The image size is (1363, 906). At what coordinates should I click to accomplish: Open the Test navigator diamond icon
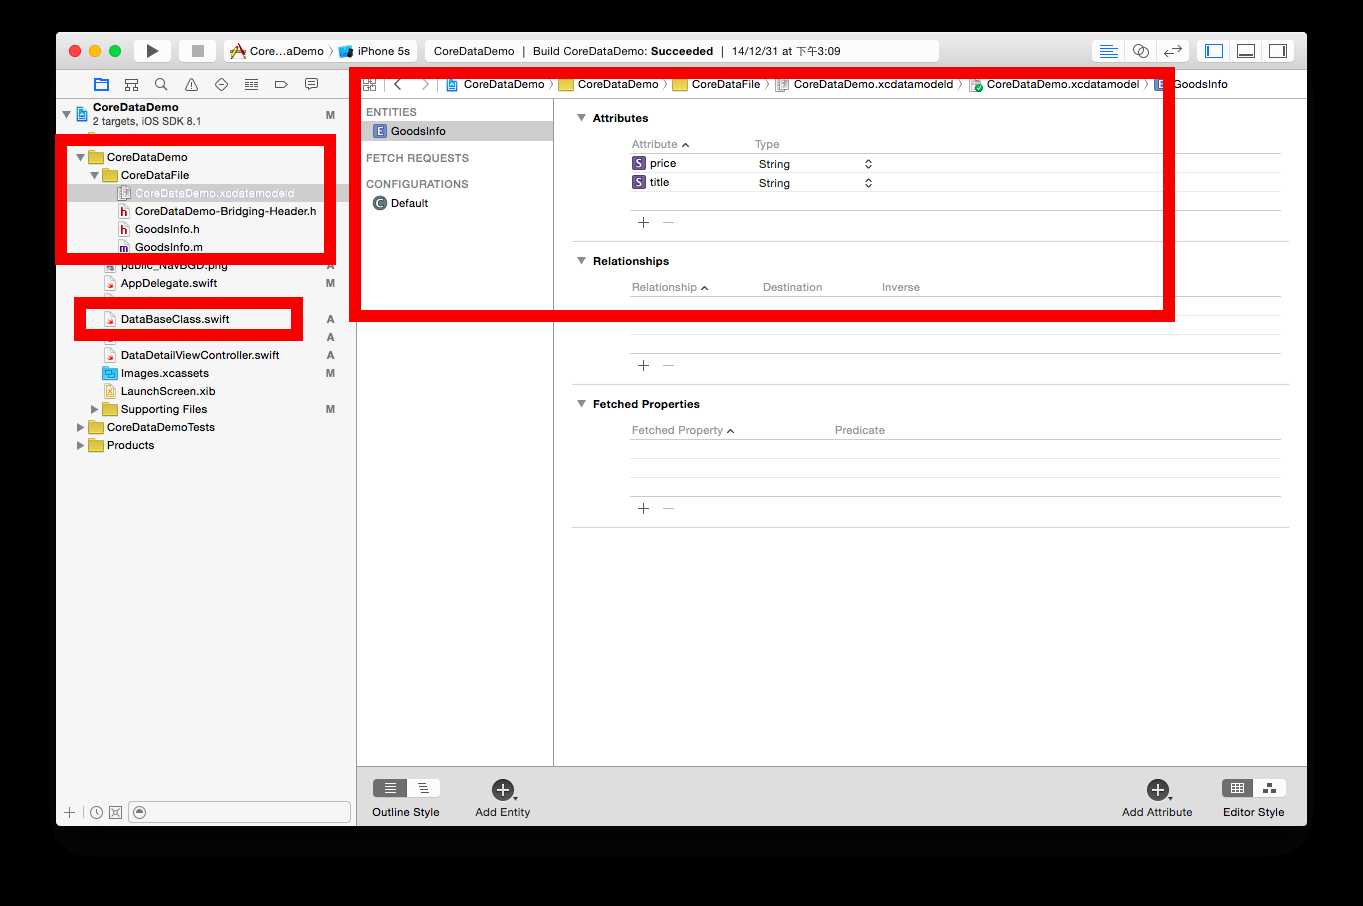(221, 85)
